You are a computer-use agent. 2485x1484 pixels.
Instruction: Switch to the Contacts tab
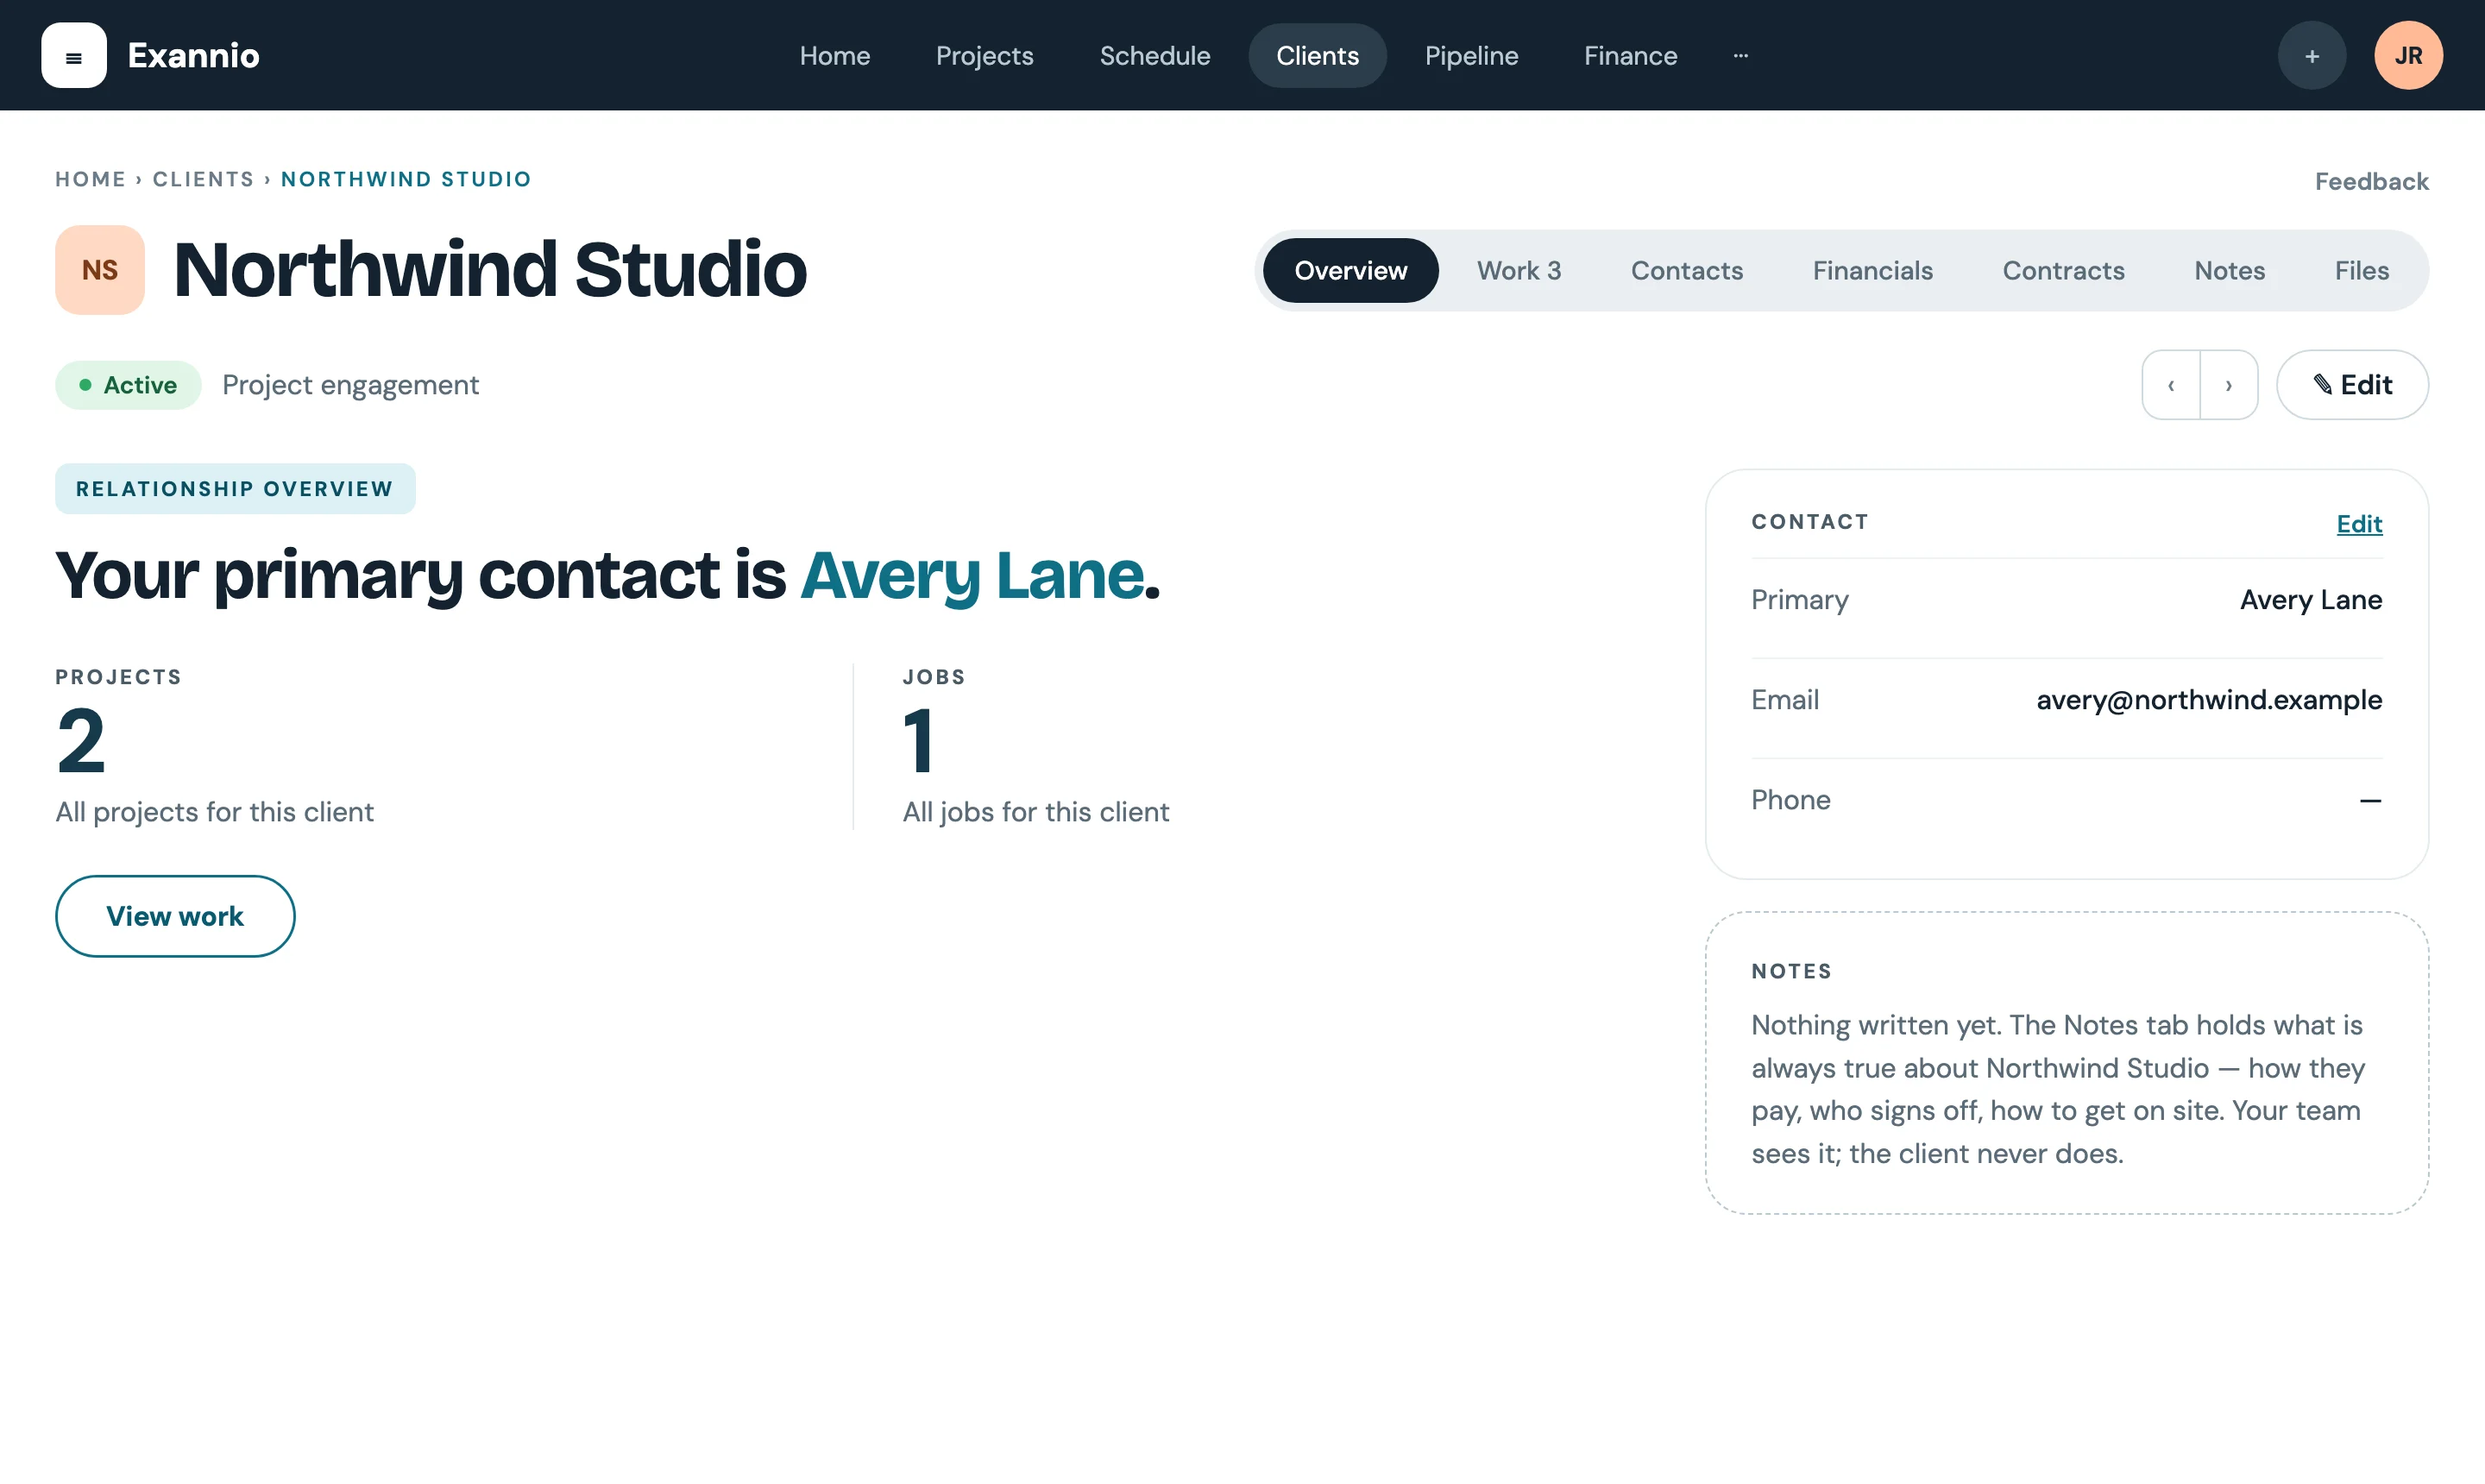1686,270
